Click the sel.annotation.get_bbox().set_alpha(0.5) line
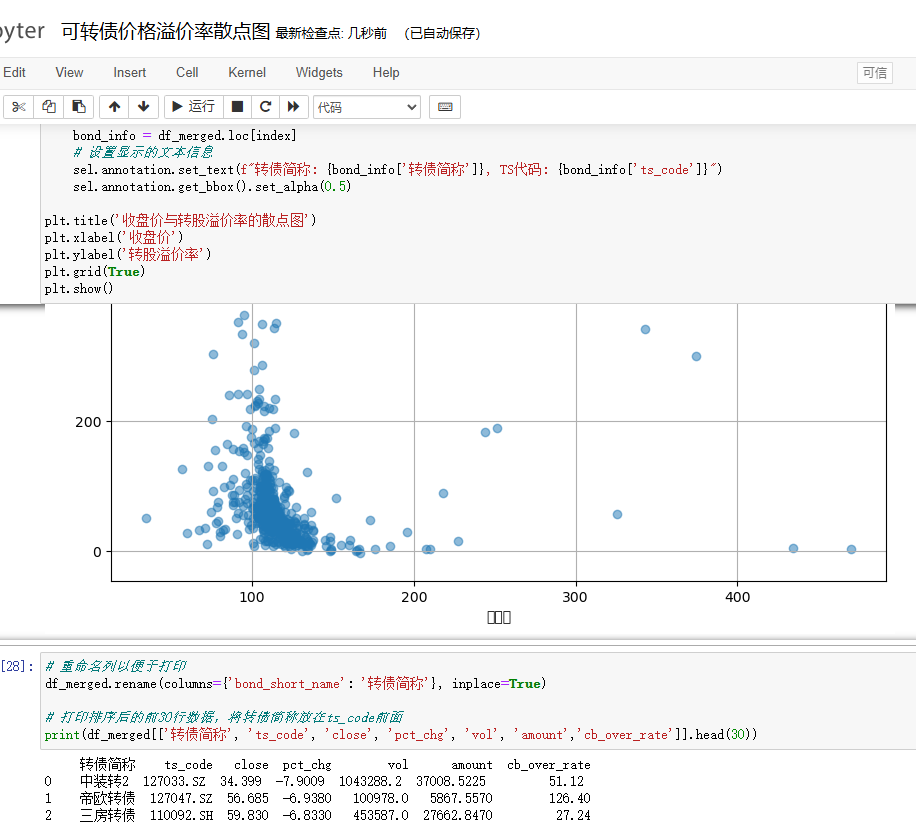This screenshot has width=916, height=822. (211, 186)
